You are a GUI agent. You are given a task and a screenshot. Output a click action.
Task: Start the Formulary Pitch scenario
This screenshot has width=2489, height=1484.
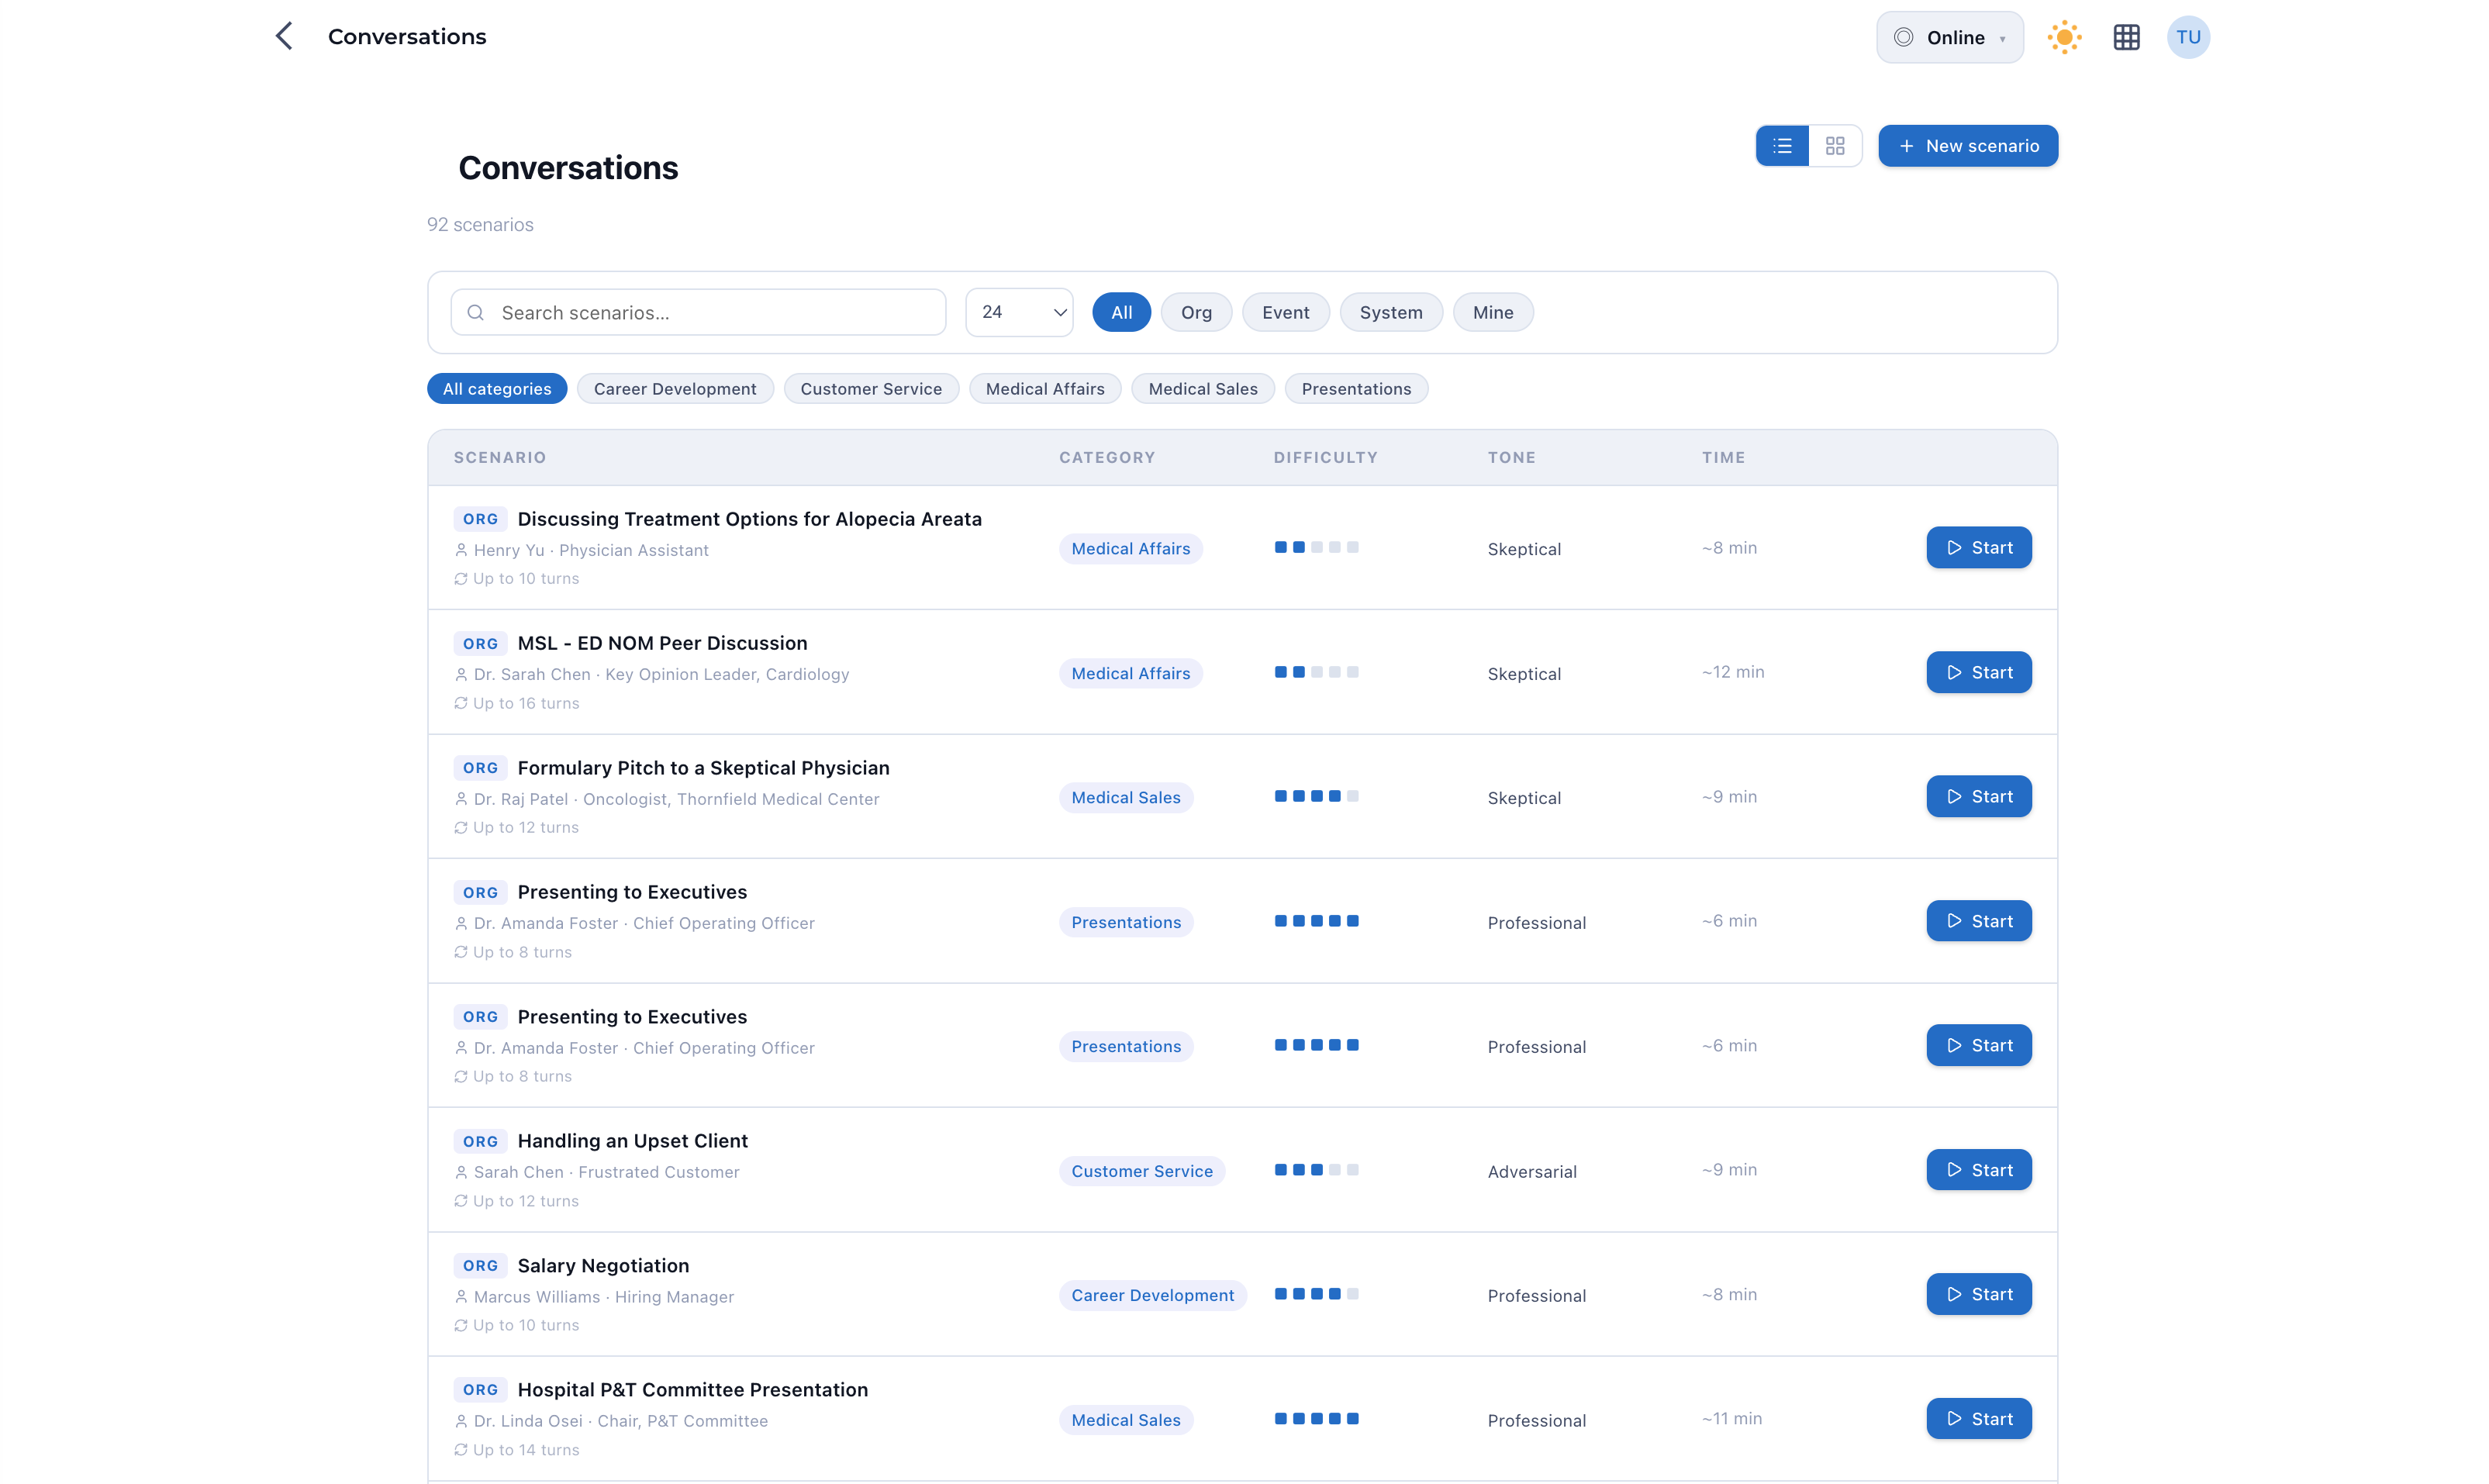(x=1978, y=796)
